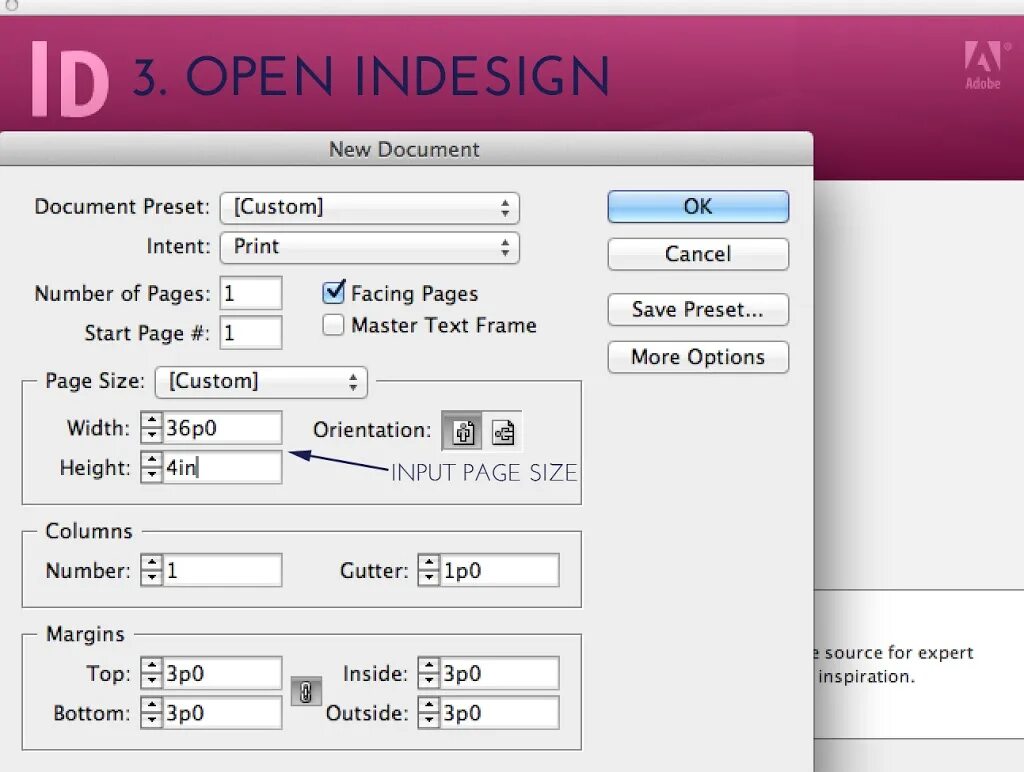Image resolution: width=1024 pixels, height=772 pixels.
Task: Click the Number of Pages field
Action: [x=251, y=293]
